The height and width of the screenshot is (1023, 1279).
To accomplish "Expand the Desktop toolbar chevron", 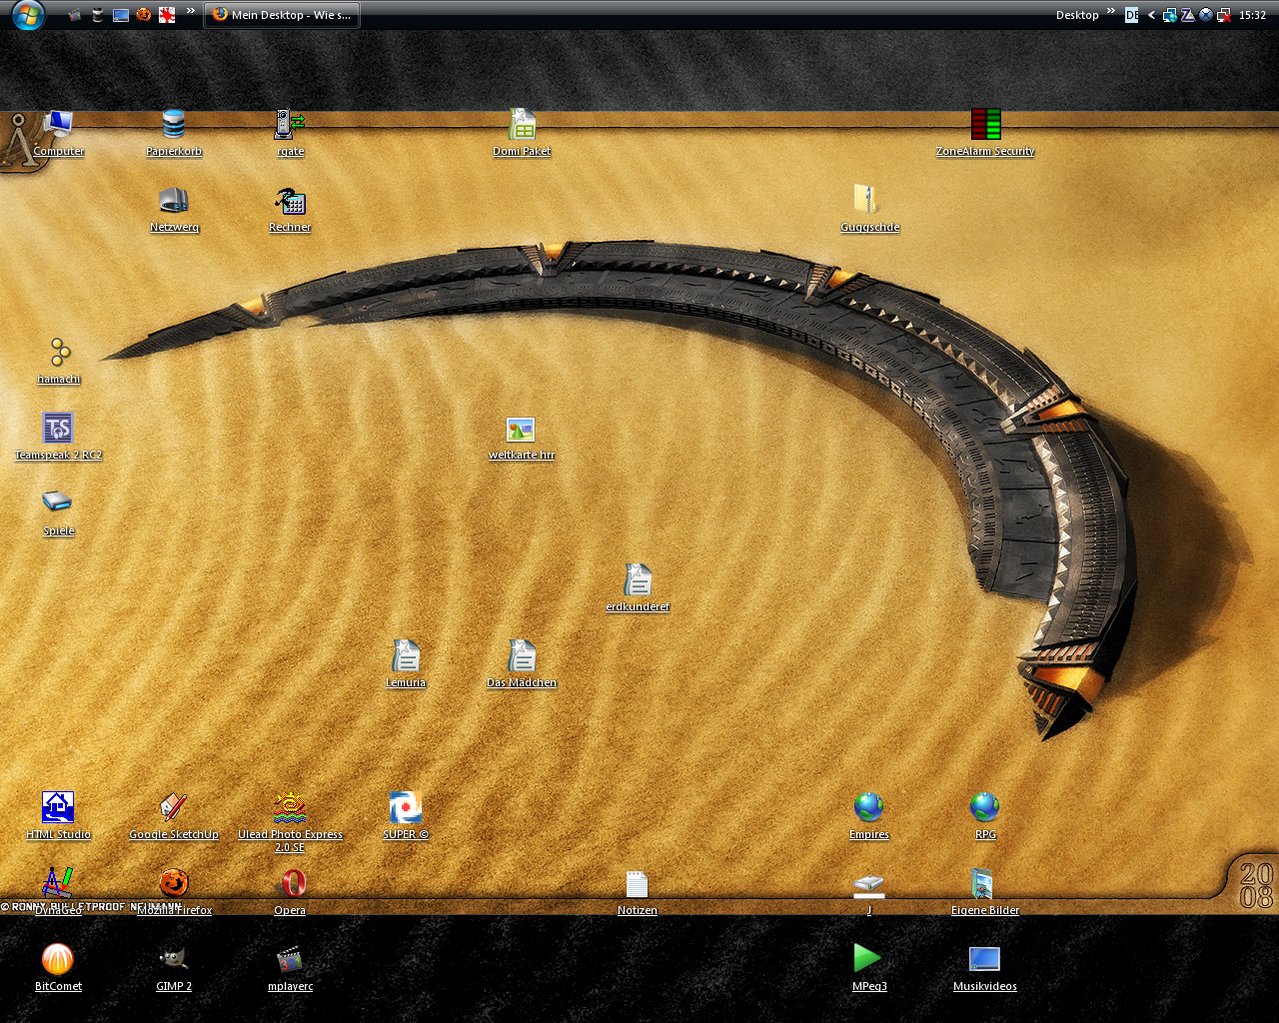I will [x=1111, y=12].
